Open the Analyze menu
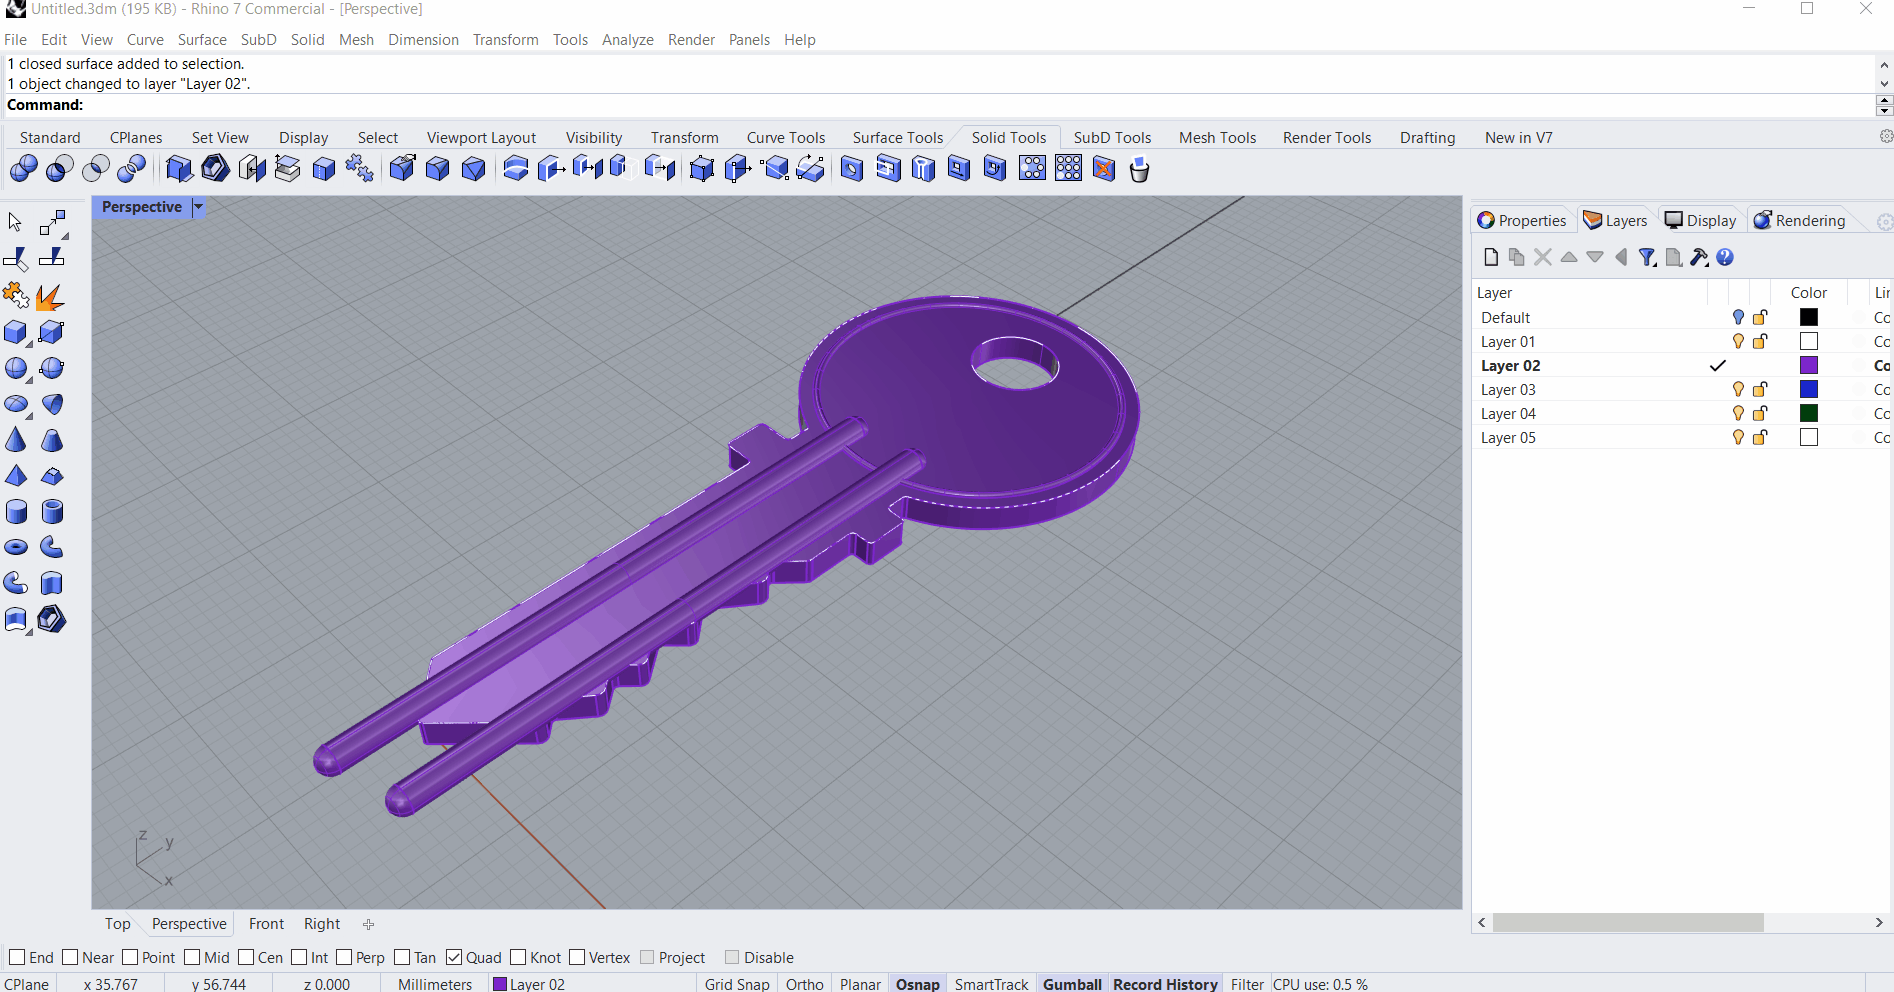 tap(627, 40)
